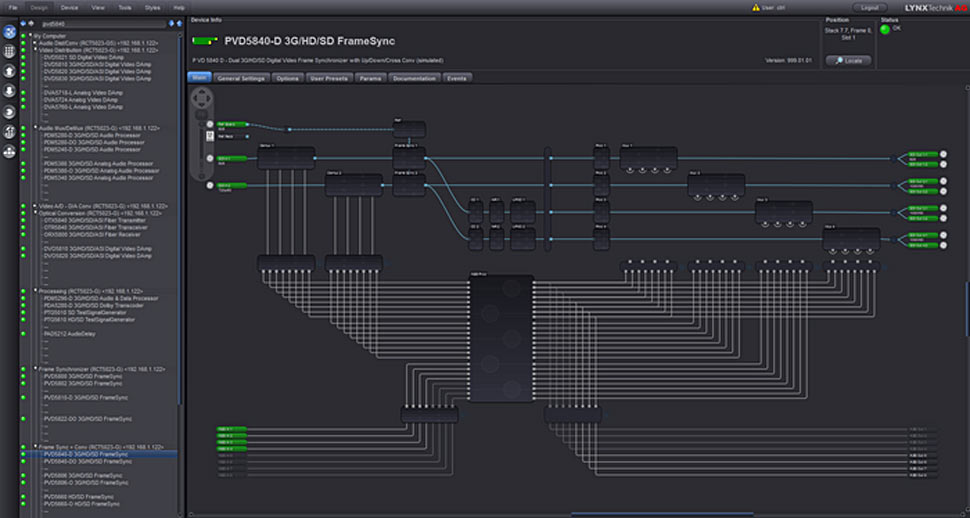
Task: Click the large audio processor block
Action: tap(501, 338)
